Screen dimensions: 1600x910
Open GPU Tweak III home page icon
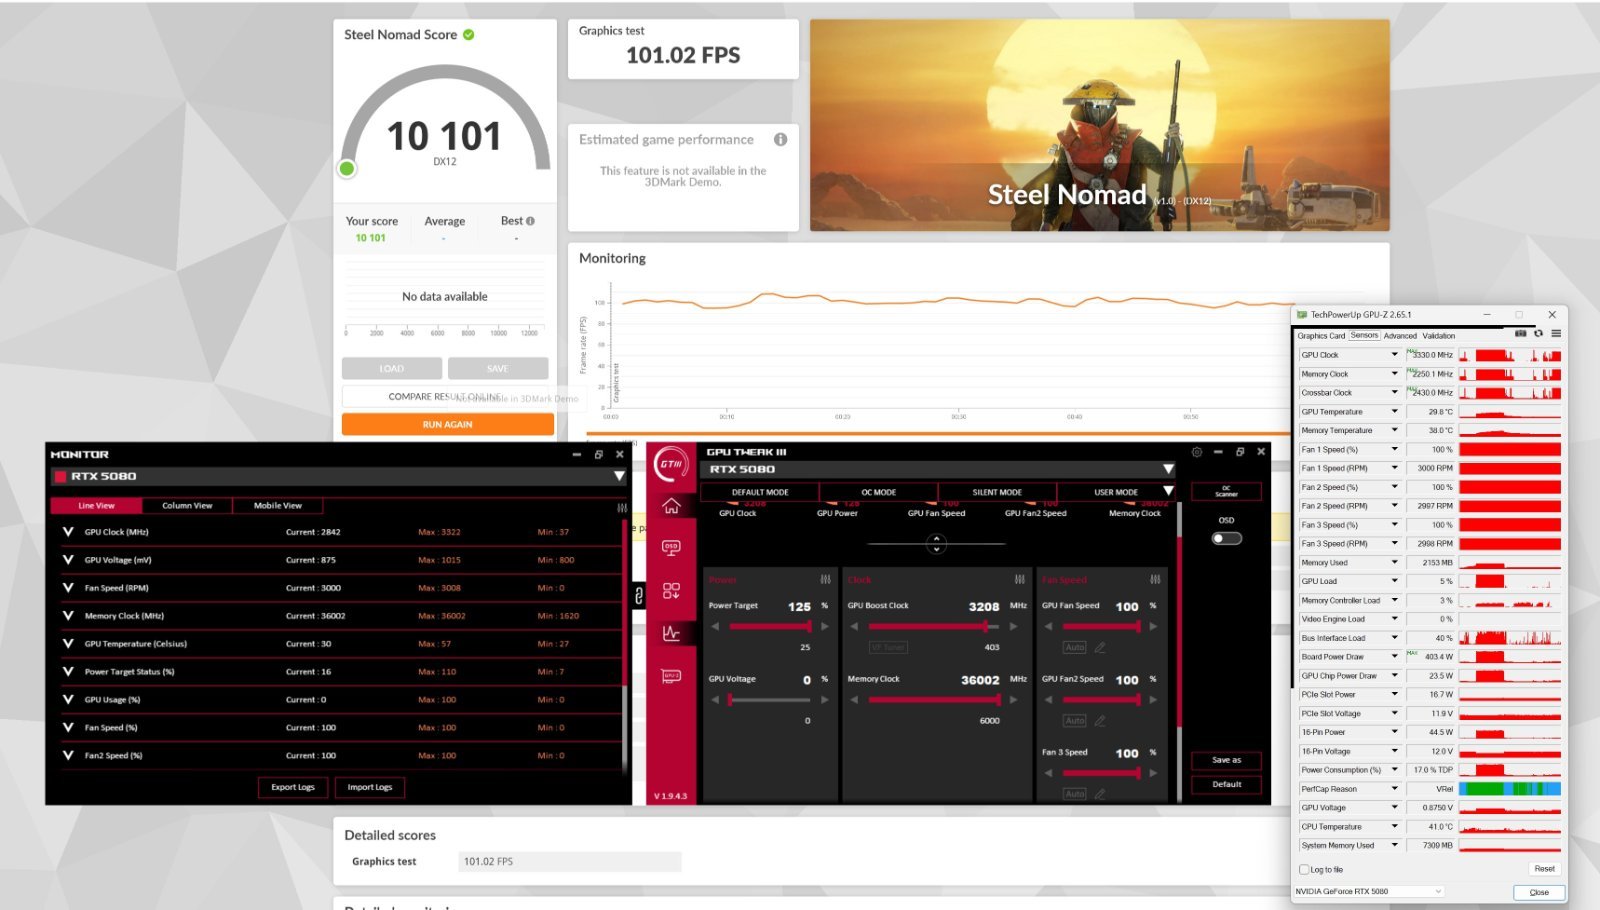[x=671, y=506]
